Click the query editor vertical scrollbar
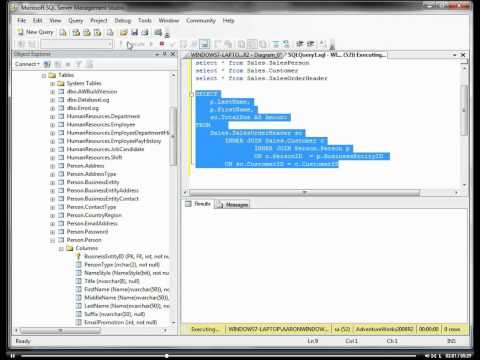480x360 pixels. [464, 110]
